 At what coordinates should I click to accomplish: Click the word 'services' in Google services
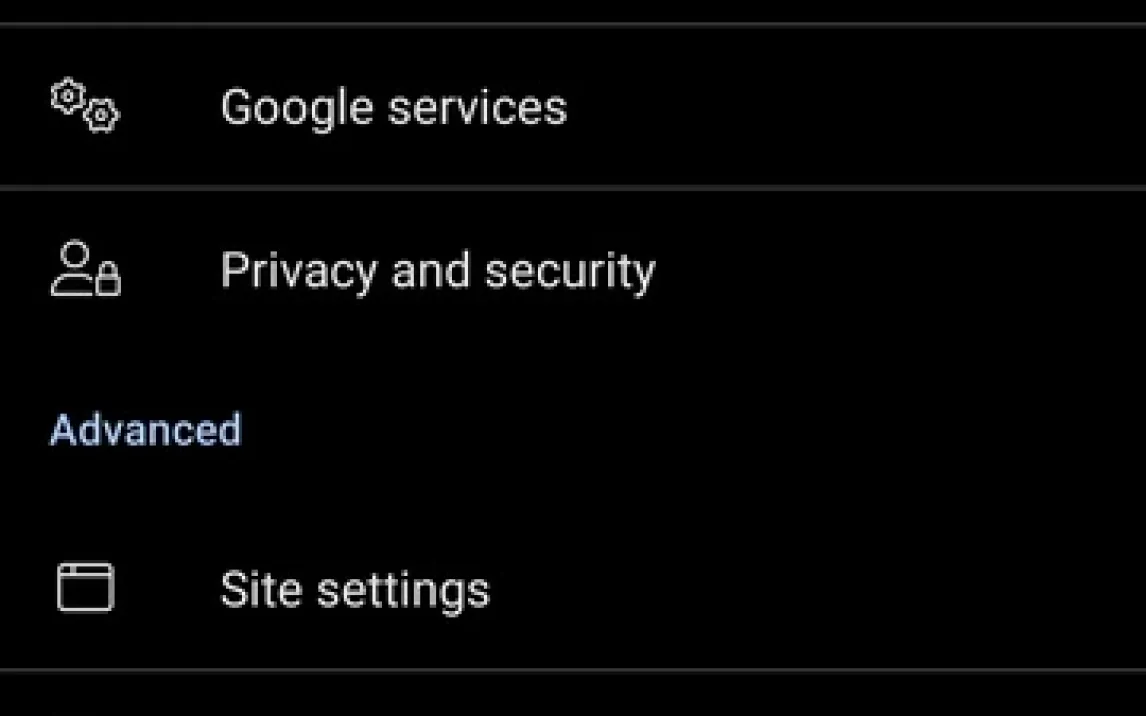pos(477,107)
